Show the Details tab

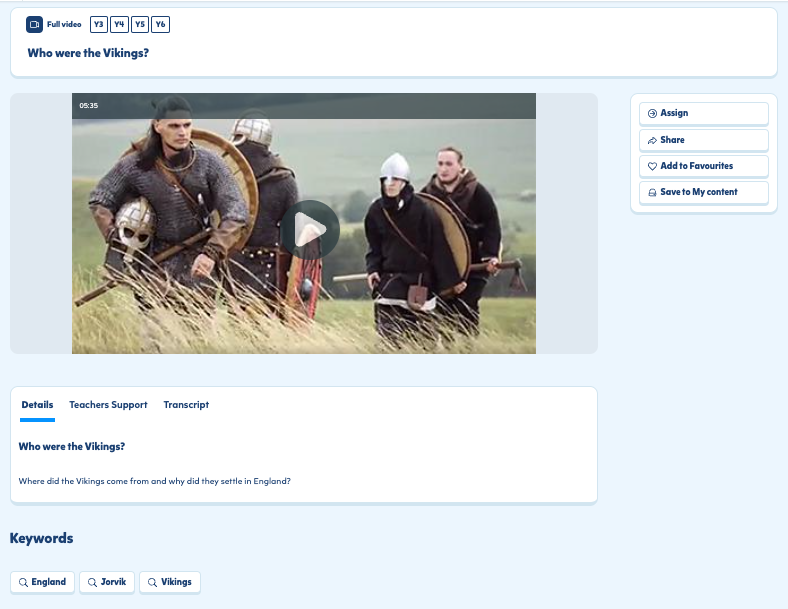(37, 405)
